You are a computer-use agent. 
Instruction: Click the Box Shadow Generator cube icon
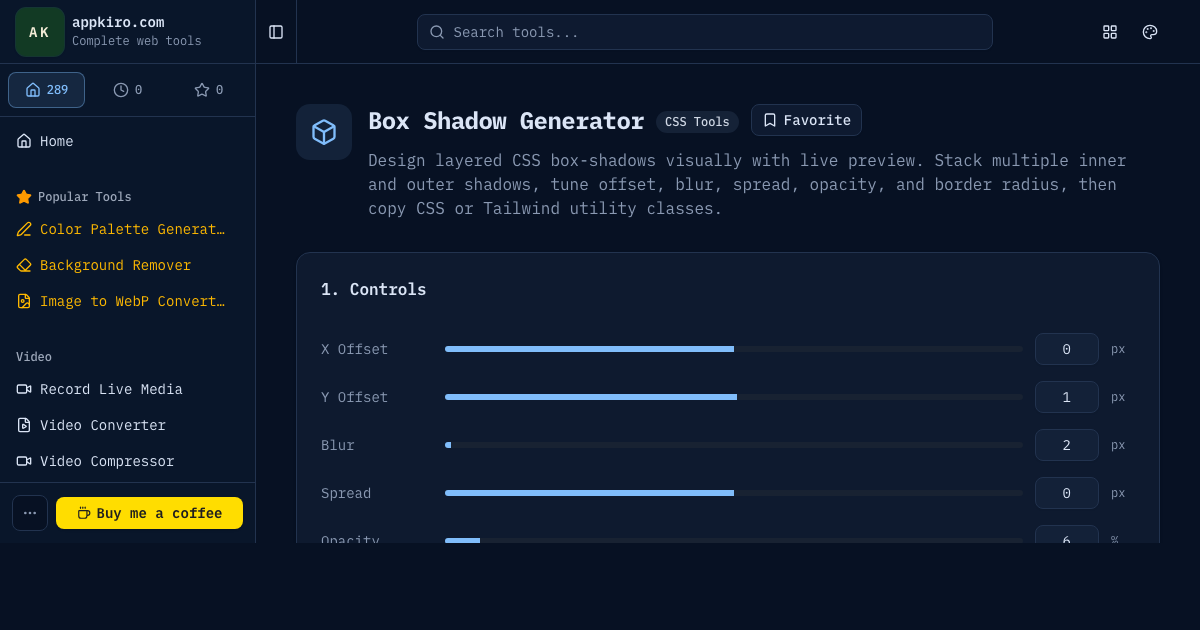[x=324, y=132]
